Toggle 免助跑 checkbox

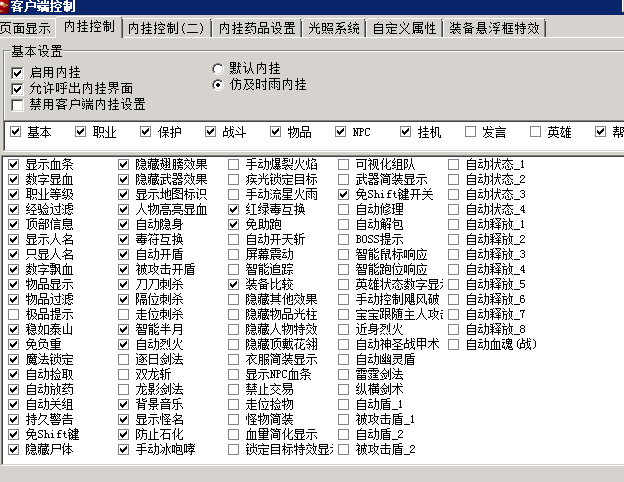coord(233,224)
